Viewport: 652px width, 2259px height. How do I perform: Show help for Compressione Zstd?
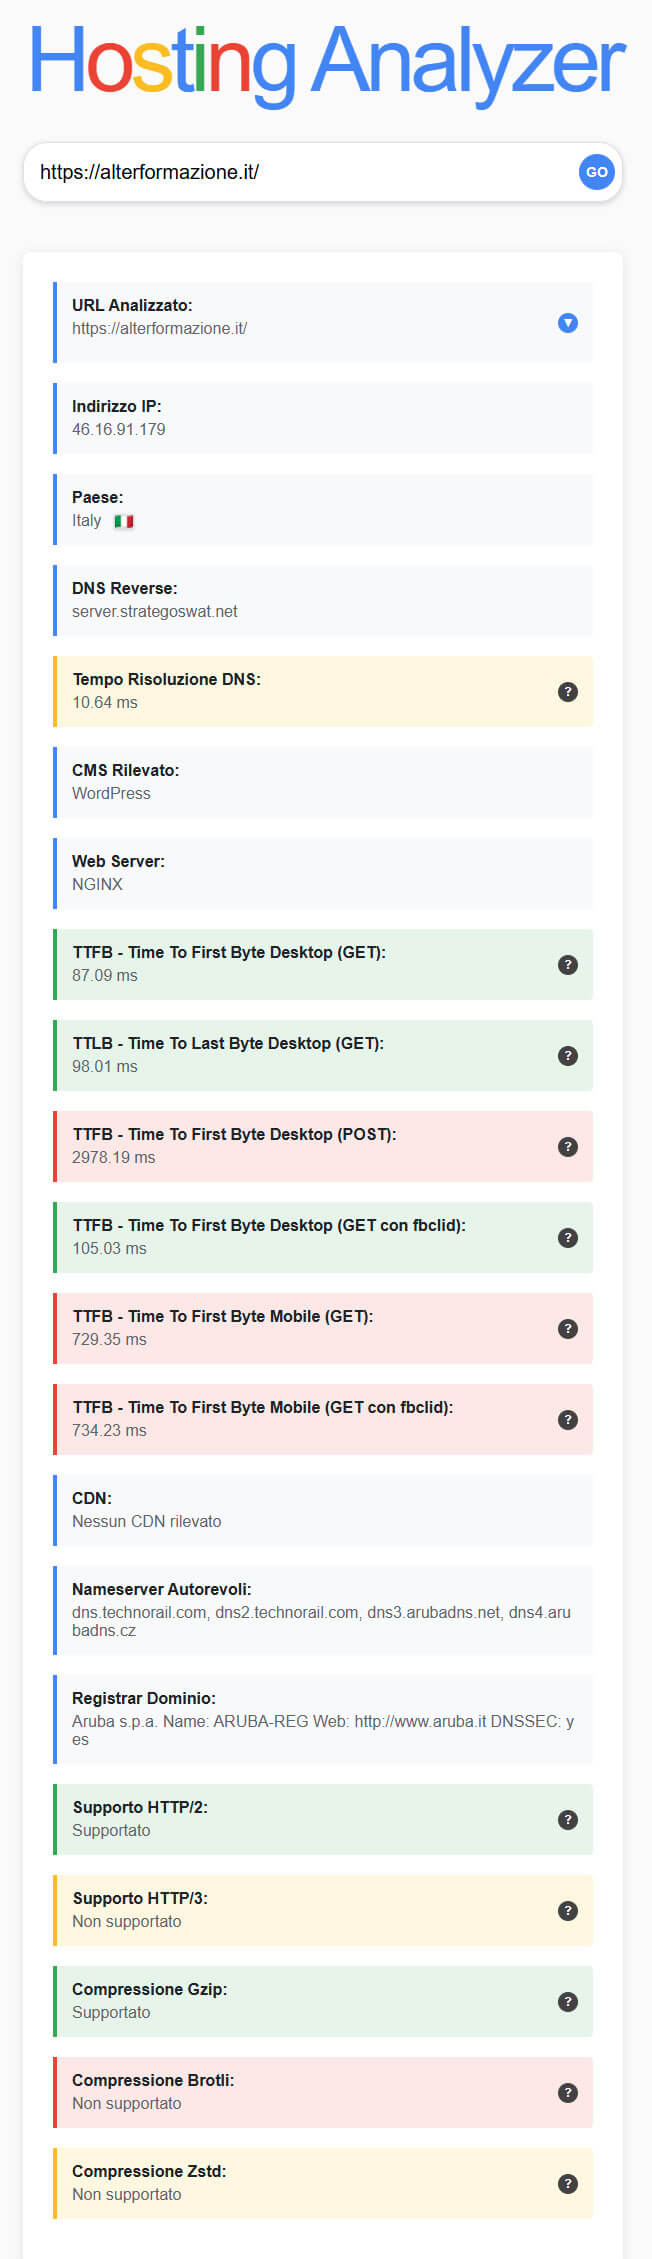coord(567,2184)
